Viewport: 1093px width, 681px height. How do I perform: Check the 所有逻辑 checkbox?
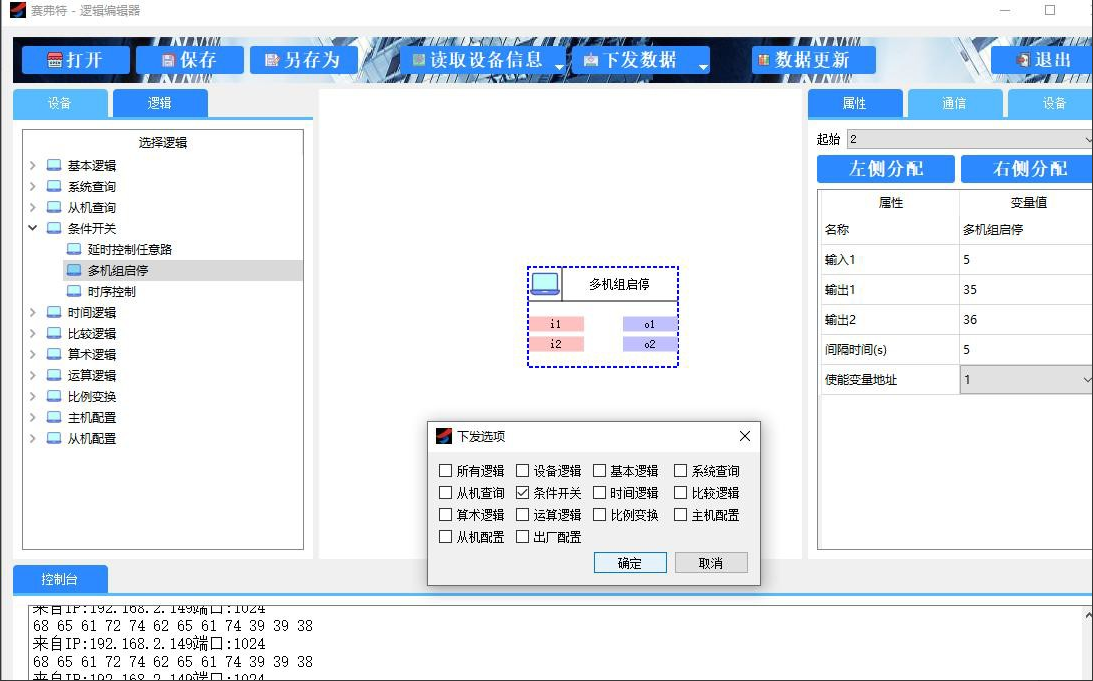[446, 471]
